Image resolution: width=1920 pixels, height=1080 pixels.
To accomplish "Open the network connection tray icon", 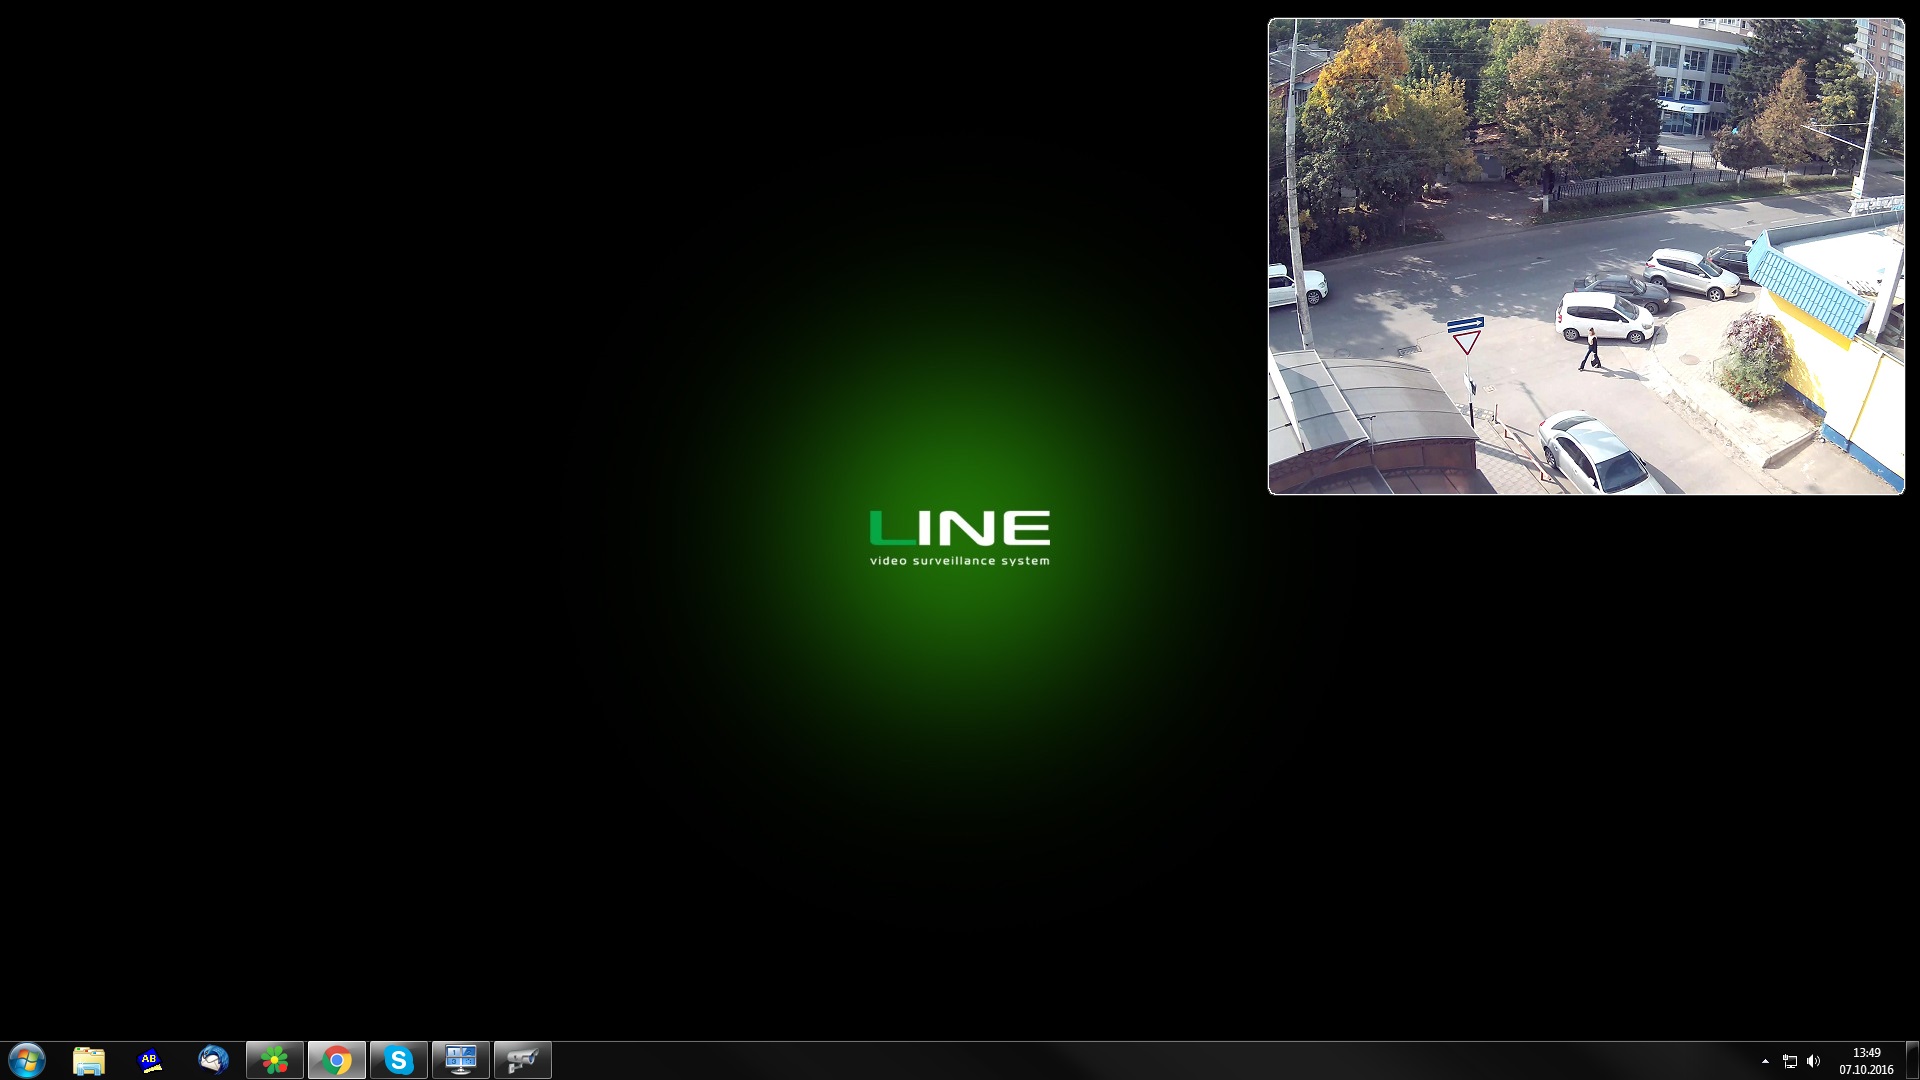I will point(1790,1061).
